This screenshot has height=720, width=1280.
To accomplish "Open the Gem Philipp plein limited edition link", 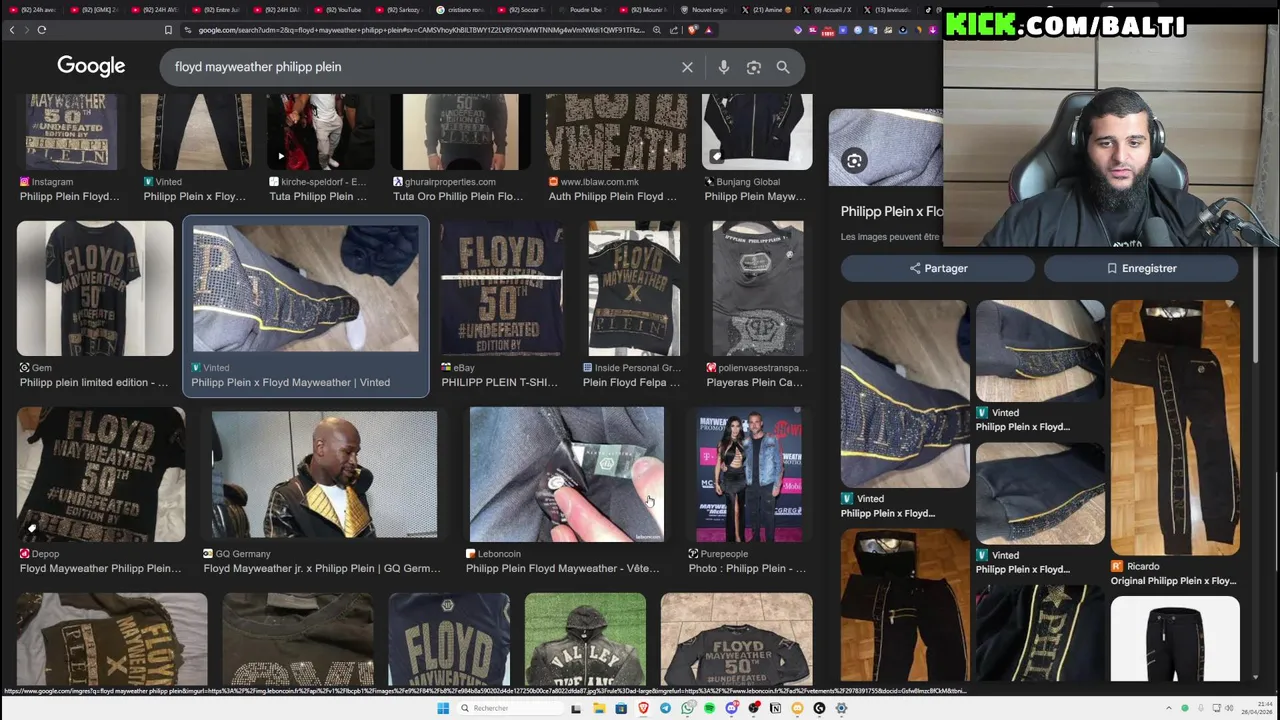I will [x=94, y=382].
